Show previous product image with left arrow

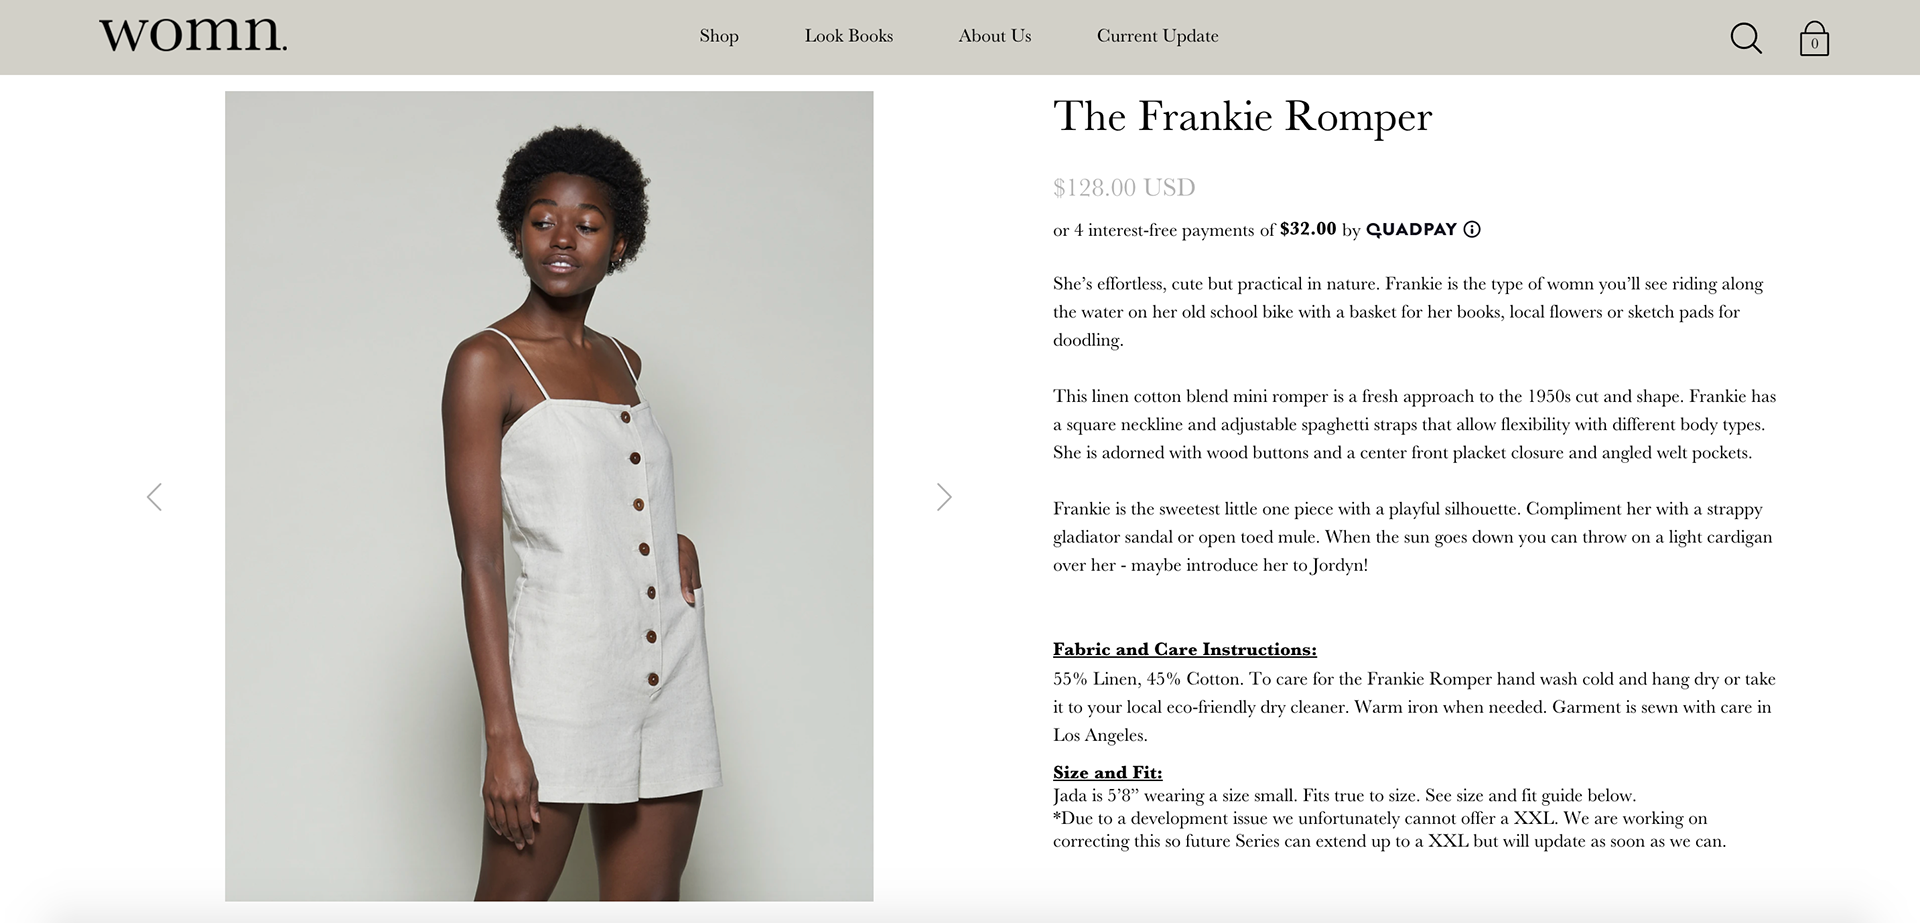coord(154,497)
